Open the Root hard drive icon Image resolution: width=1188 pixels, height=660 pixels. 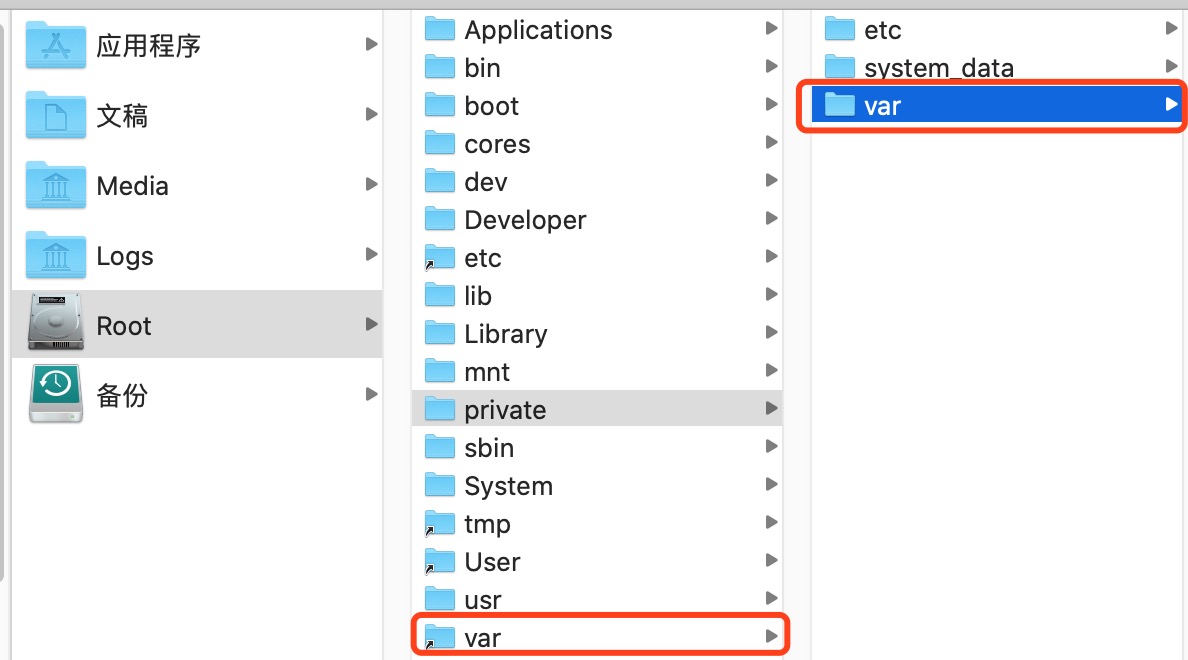(x=55, y=322)
